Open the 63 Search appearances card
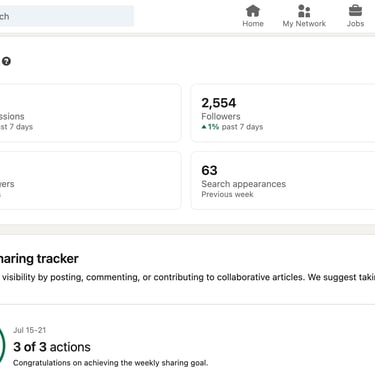This screenshot has width=375, height=385. [x=283, y=180]
